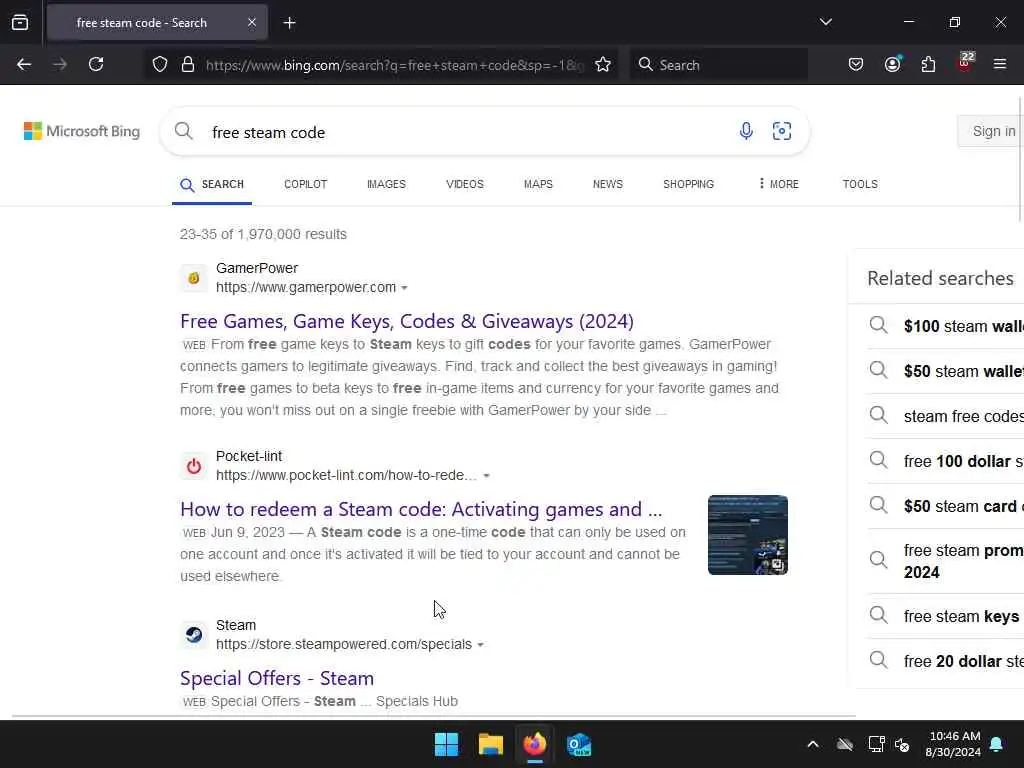Click the Microsoft Bing logo

pos(82,131)
